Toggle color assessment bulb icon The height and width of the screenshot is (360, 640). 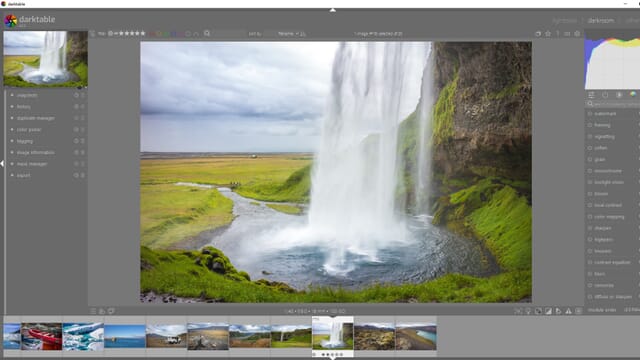(x=528, y=311)
